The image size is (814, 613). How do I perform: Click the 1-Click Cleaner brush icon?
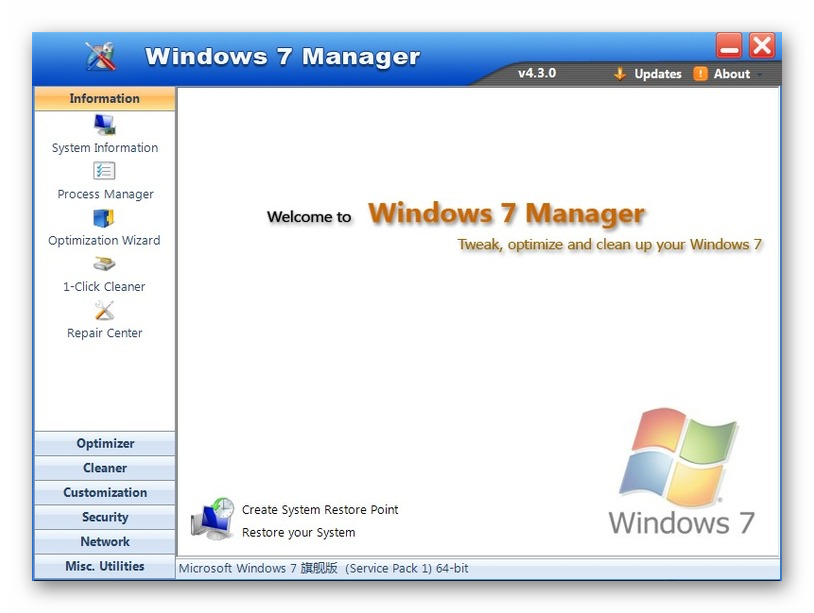pos(104,264)
